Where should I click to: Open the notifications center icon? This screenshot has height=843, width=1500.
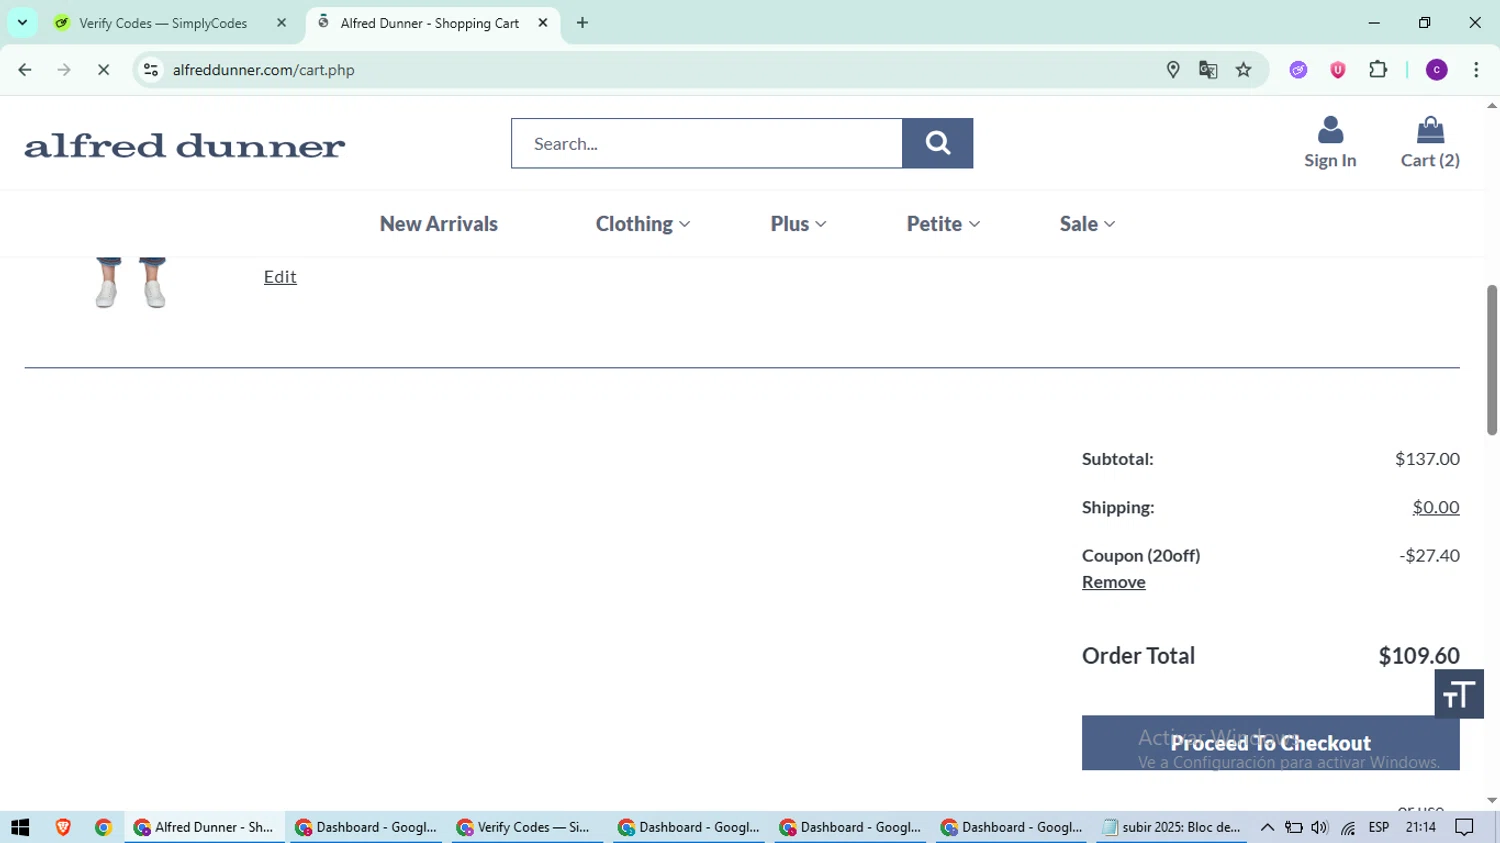1465,827
